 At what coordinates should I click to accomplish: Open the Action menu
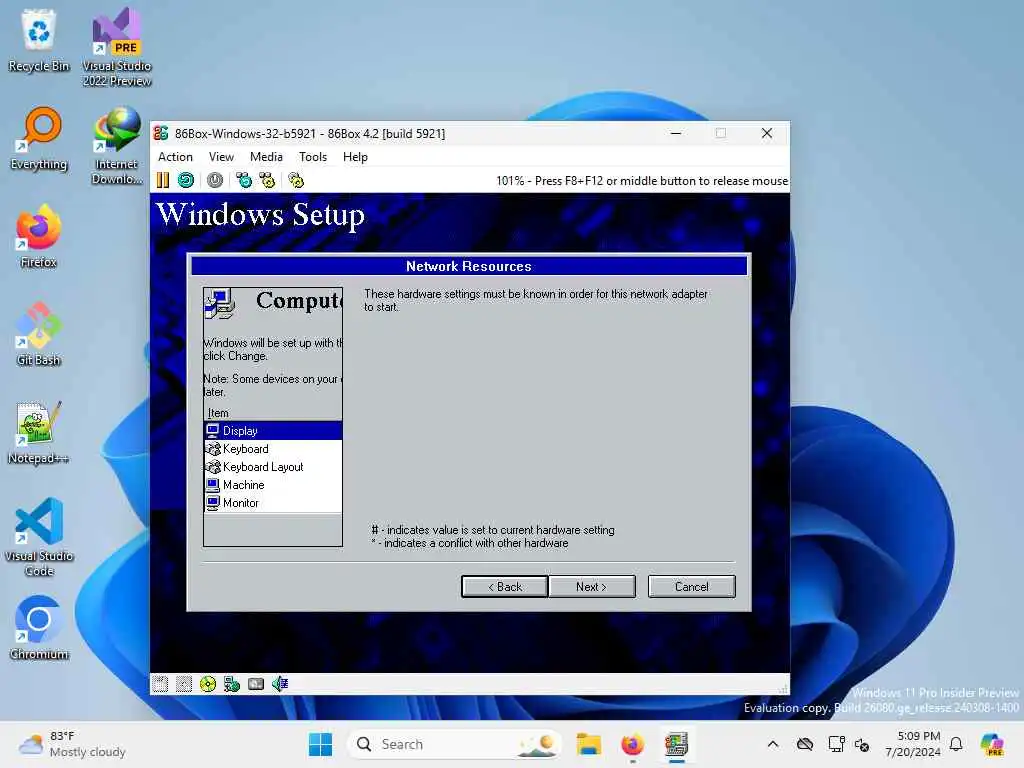click(175, 157)
